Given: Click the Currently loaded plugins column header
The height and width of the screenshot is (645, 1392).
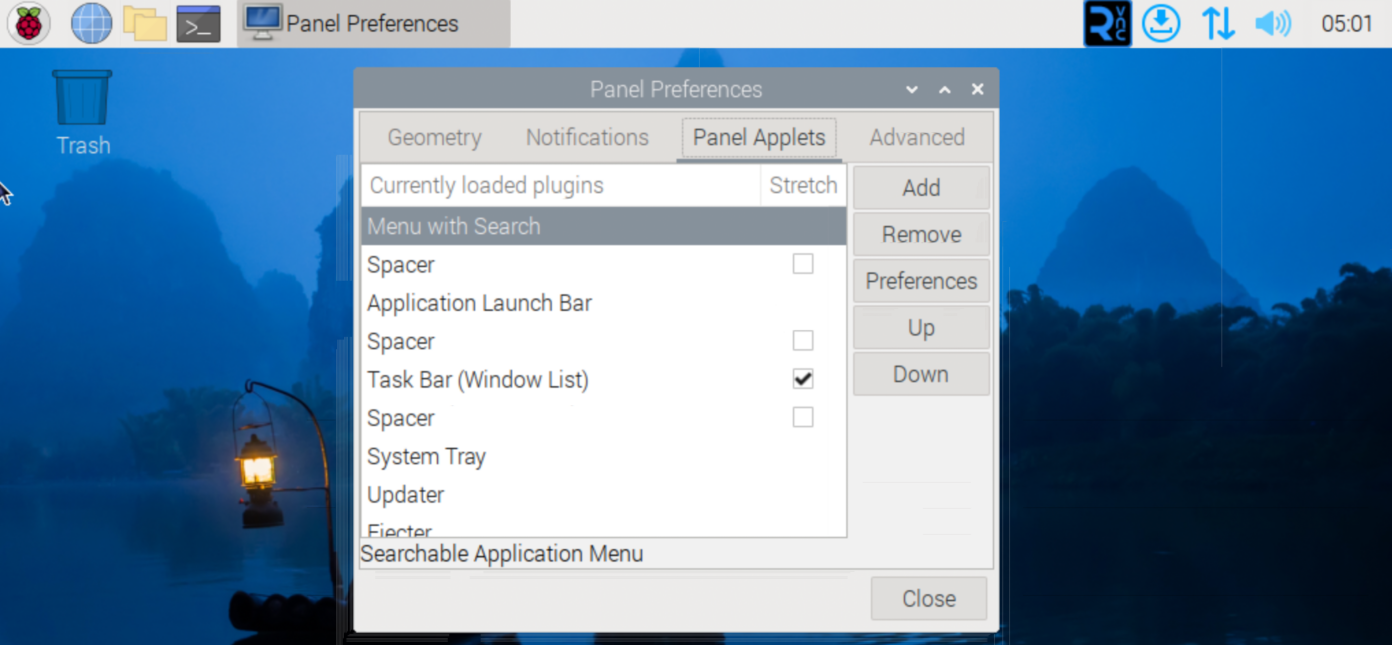Looking at the screenshot, I should pos(561,185).
